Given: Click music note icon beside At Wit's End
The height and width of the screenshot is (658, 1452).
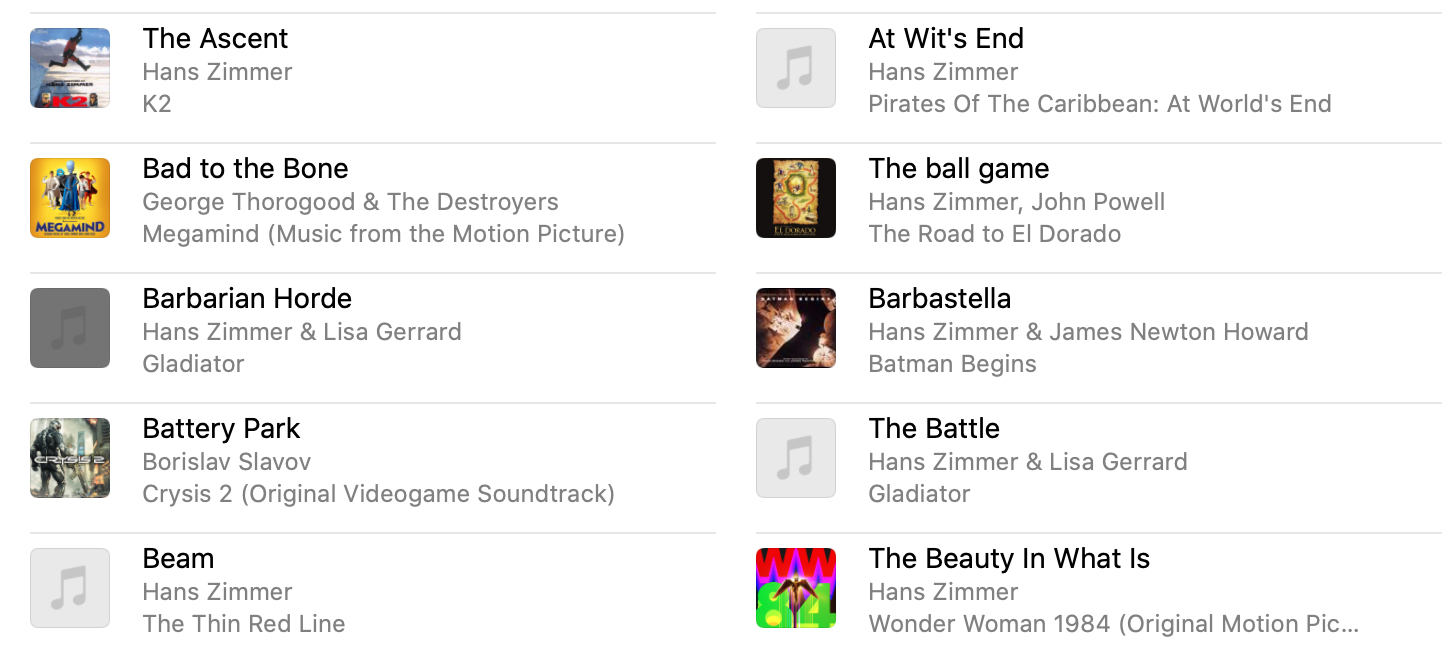Looking at the screenshot, I should tap(796, 68).
